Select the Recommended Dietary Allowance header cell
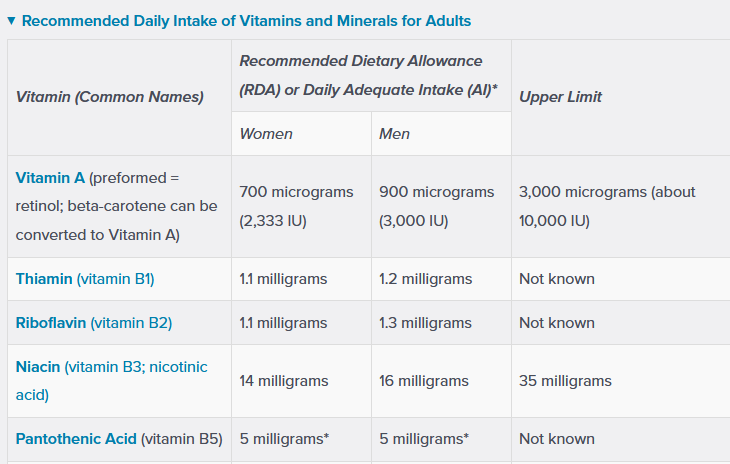730x464 pixels. (372, 75)
